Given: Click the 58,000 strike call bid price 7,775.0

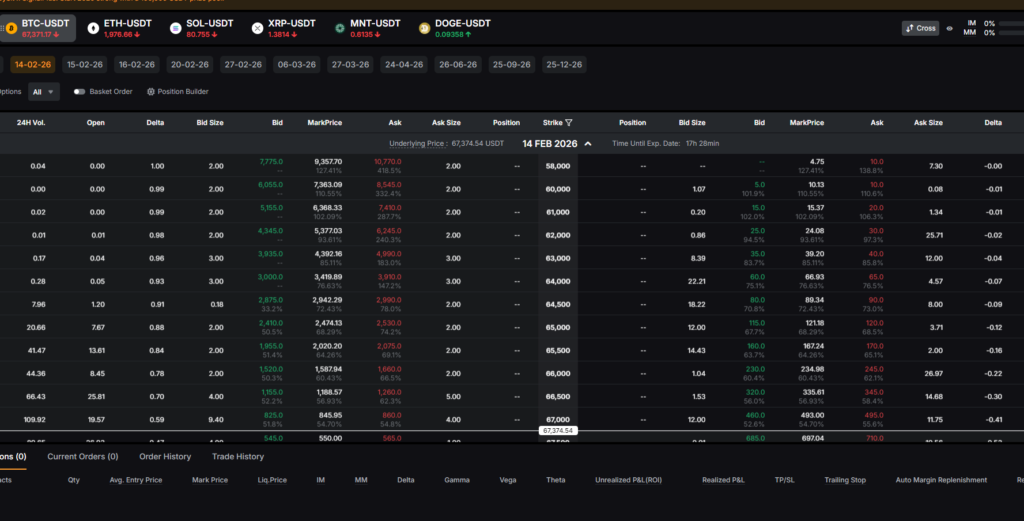Looking at the screenshot, I should pos(271,160).
